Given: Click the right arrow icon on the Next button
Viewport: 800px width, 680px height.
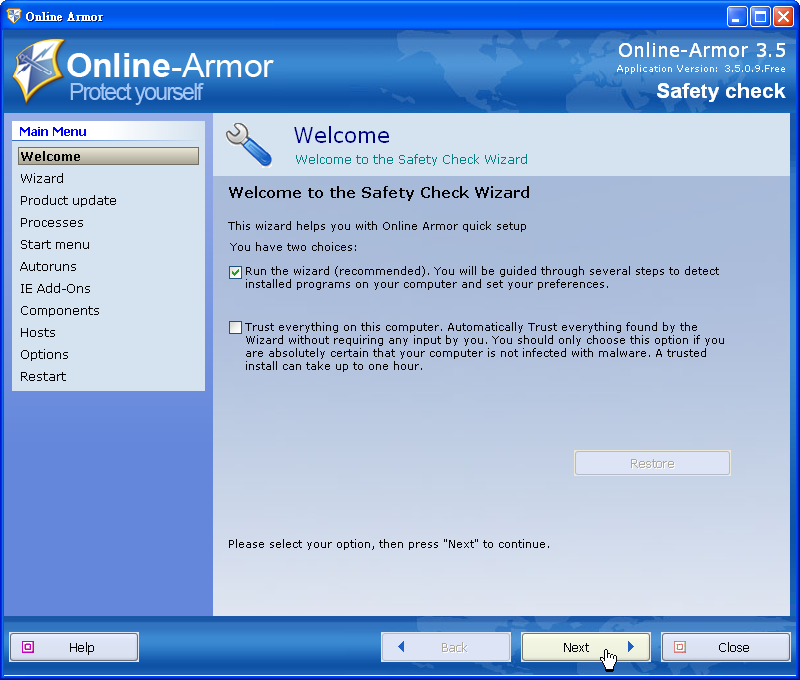Looking at the screenshot, I should click(630, 647).
